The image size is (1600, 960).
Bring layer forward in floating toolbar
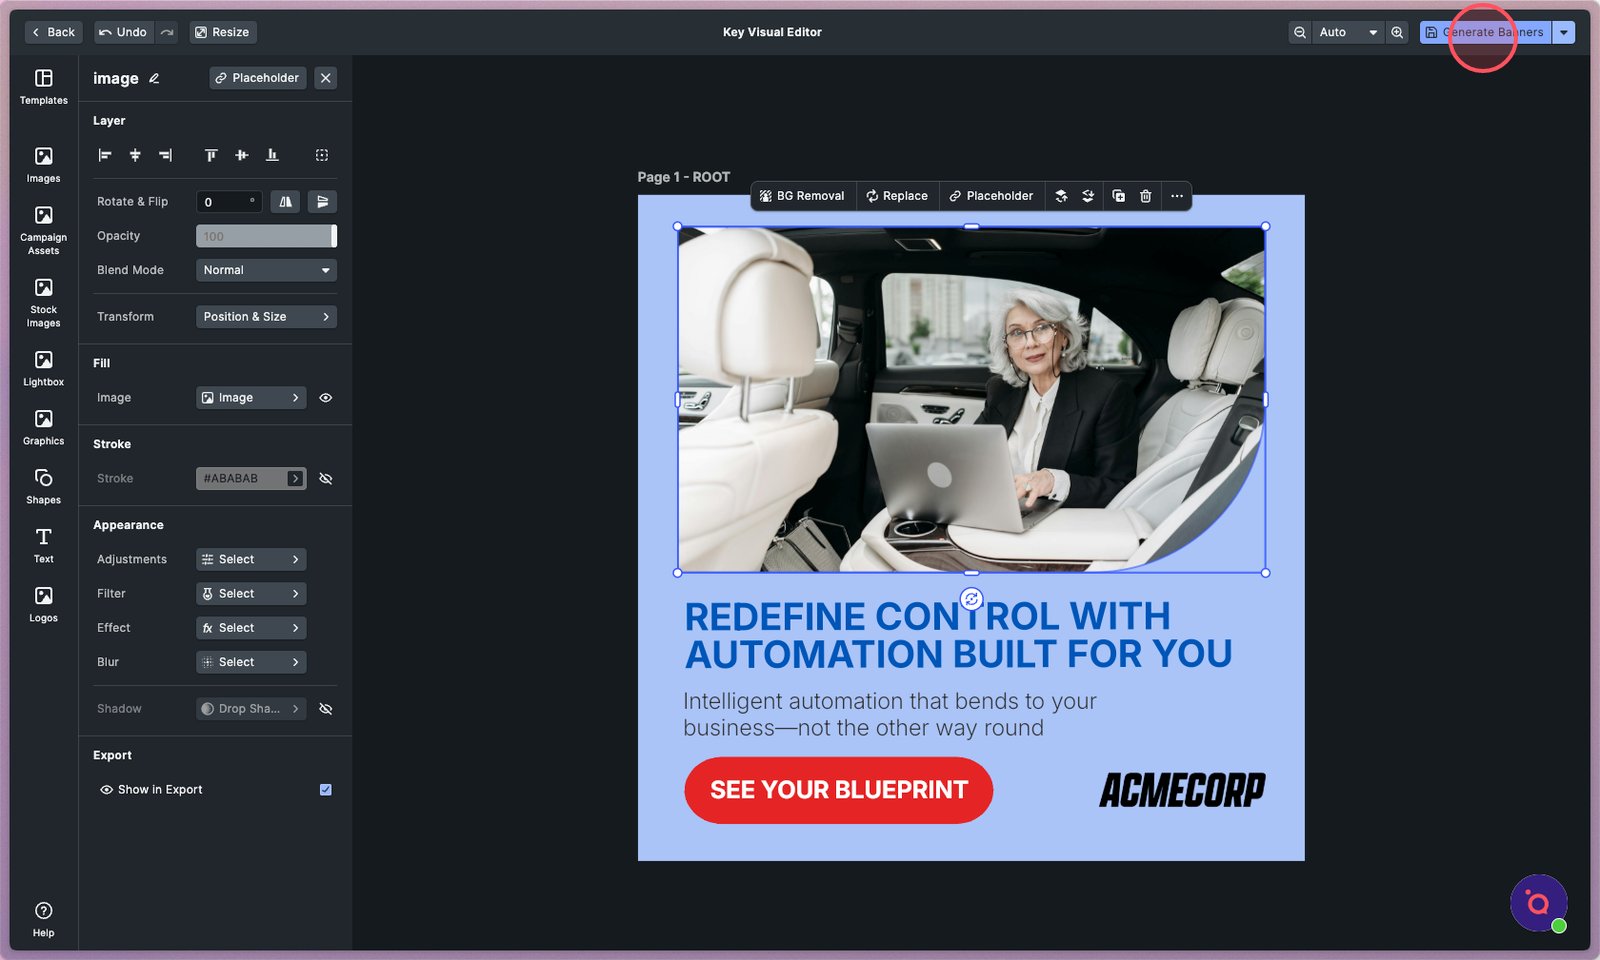click(x=1061, y=196)
